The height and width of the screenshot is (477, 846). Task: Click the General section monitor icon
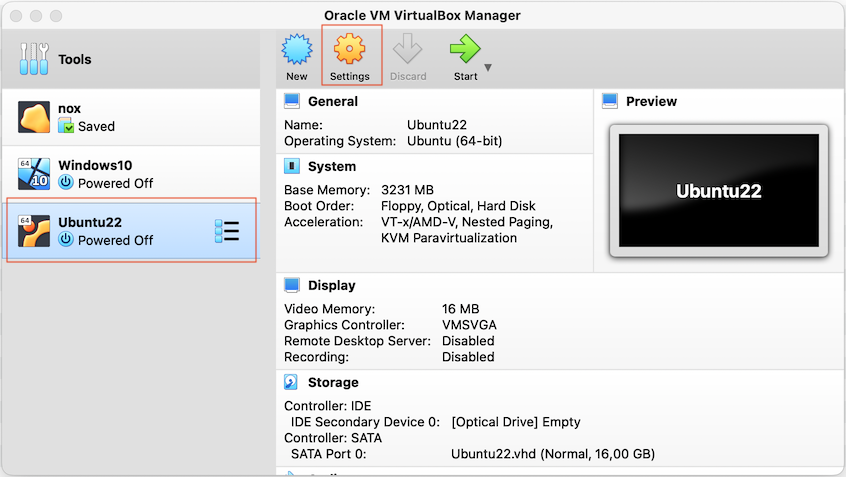(292, 101)
